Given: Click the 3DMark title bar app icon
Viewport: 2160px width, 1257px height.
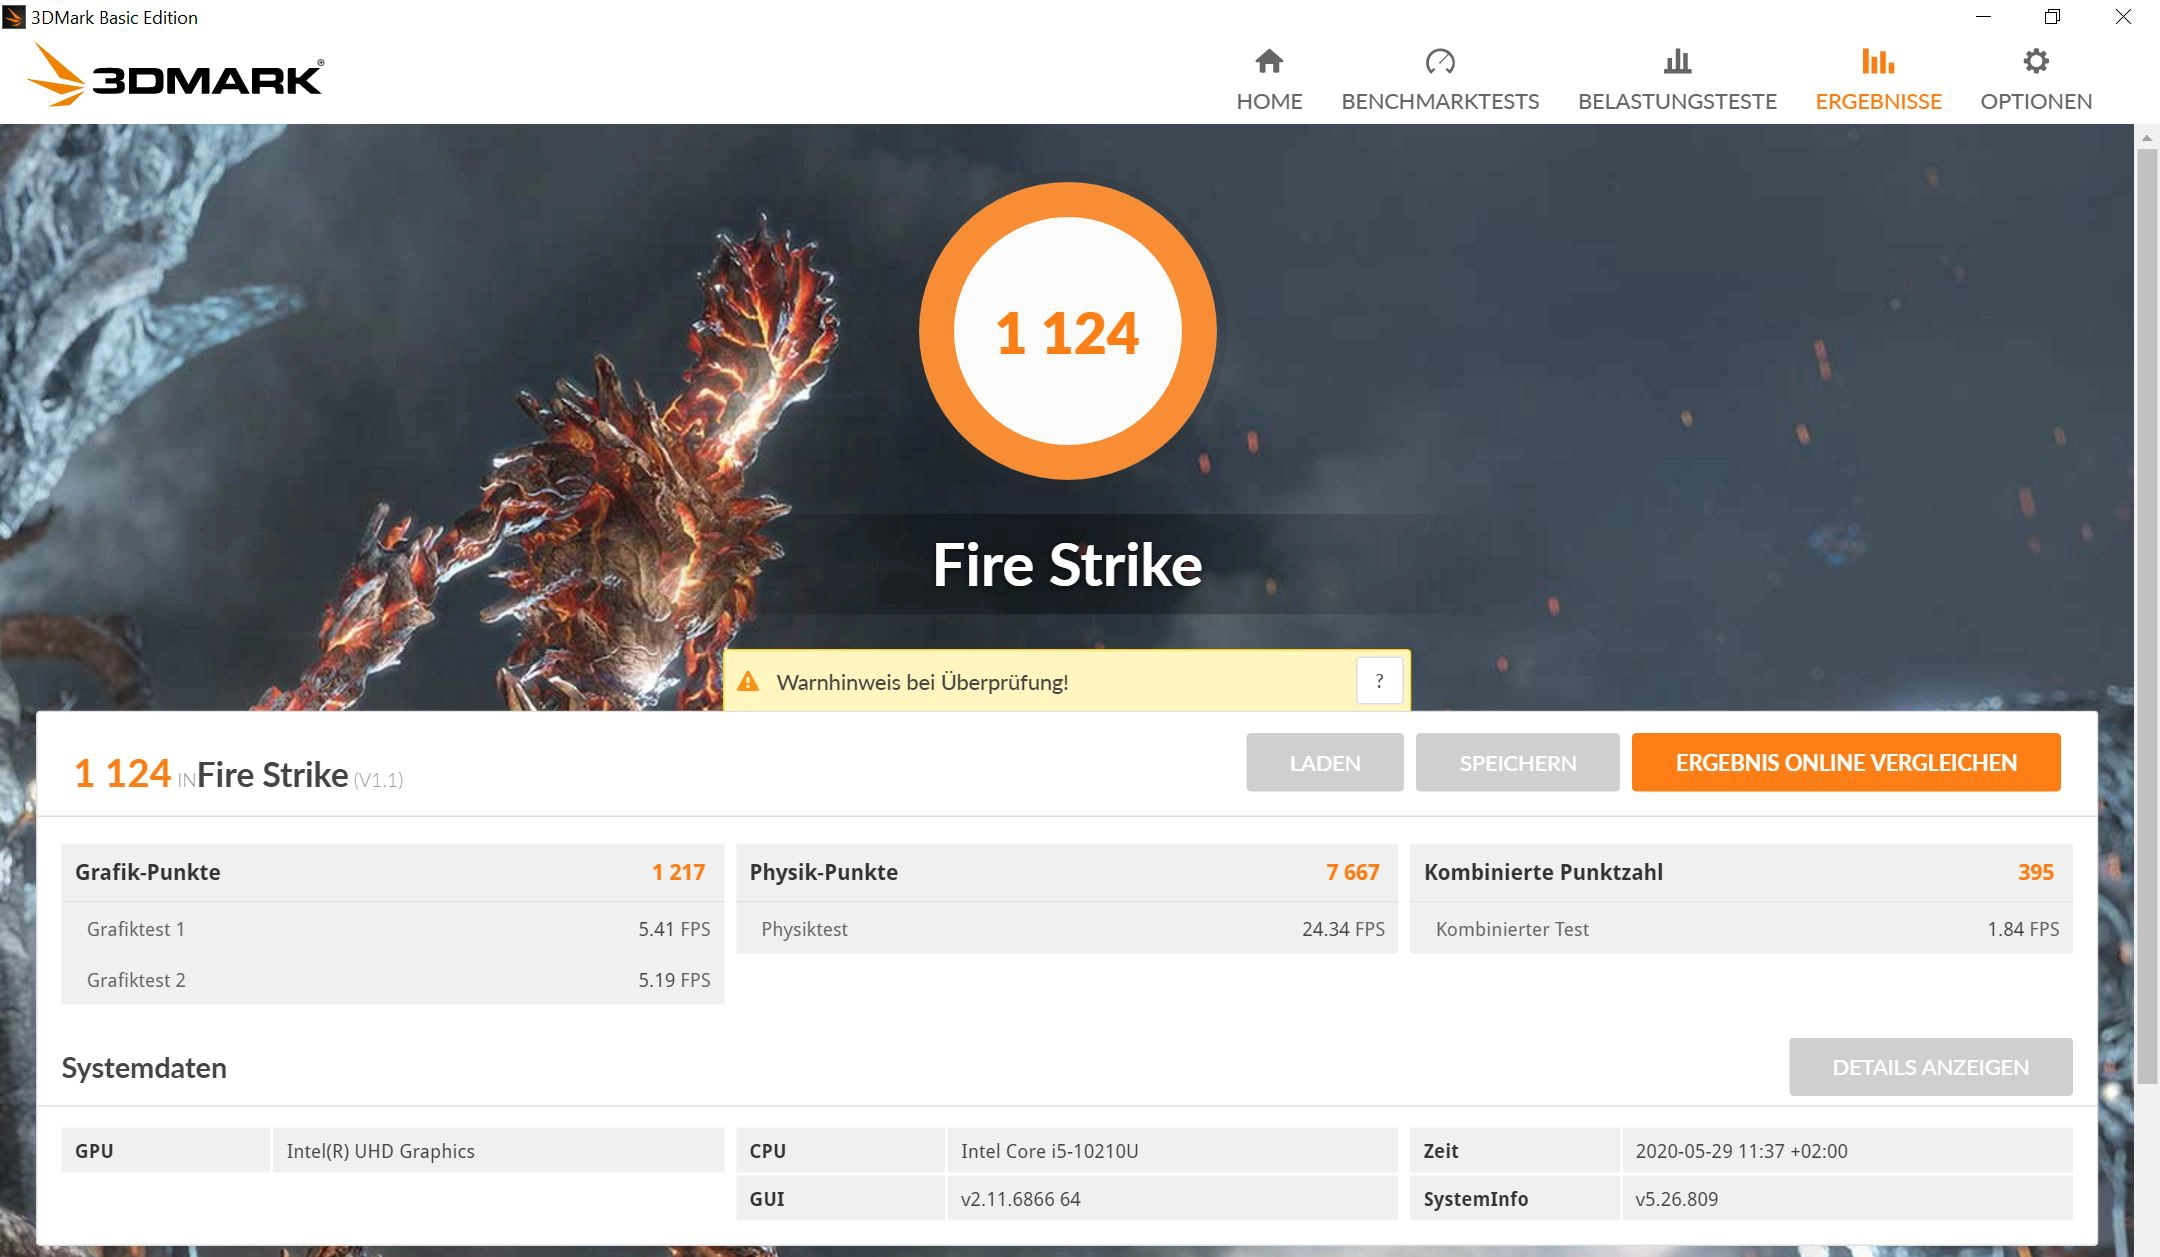Looking at the screenshot, I should (14, 17).
